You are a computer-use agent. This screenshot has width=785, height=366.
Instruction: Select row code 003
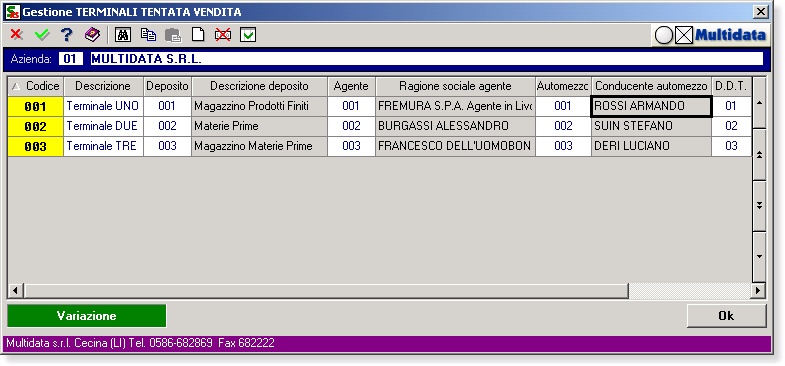(36, 146)
